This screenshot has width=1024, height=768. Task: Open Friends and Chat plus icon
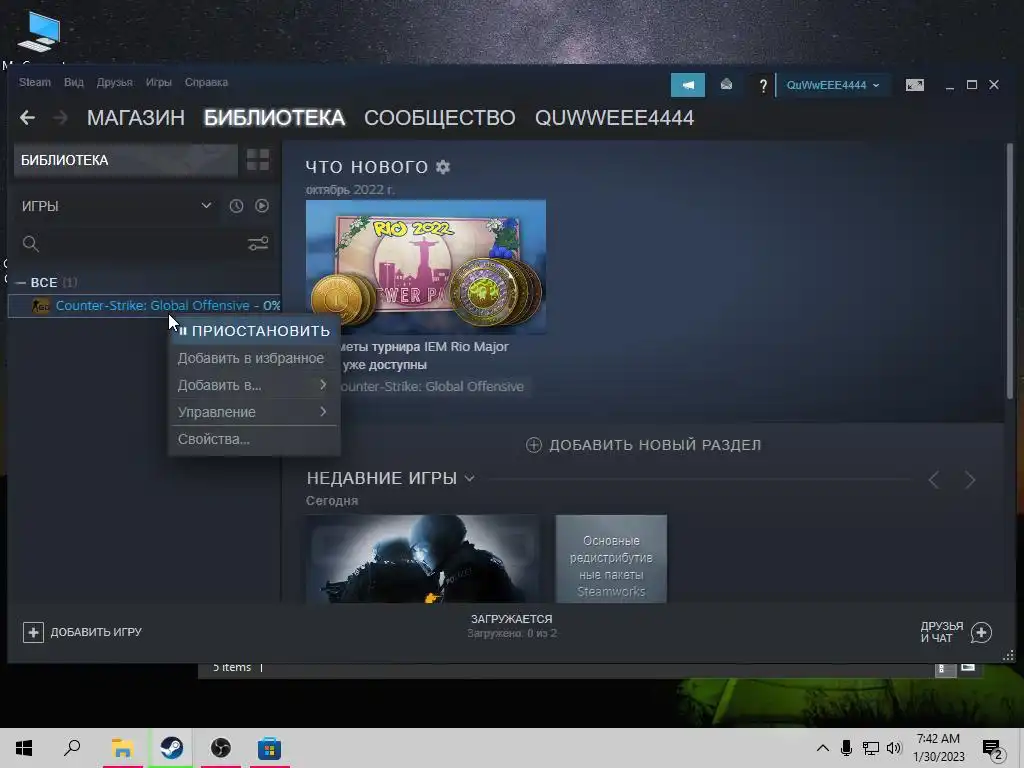981,632
